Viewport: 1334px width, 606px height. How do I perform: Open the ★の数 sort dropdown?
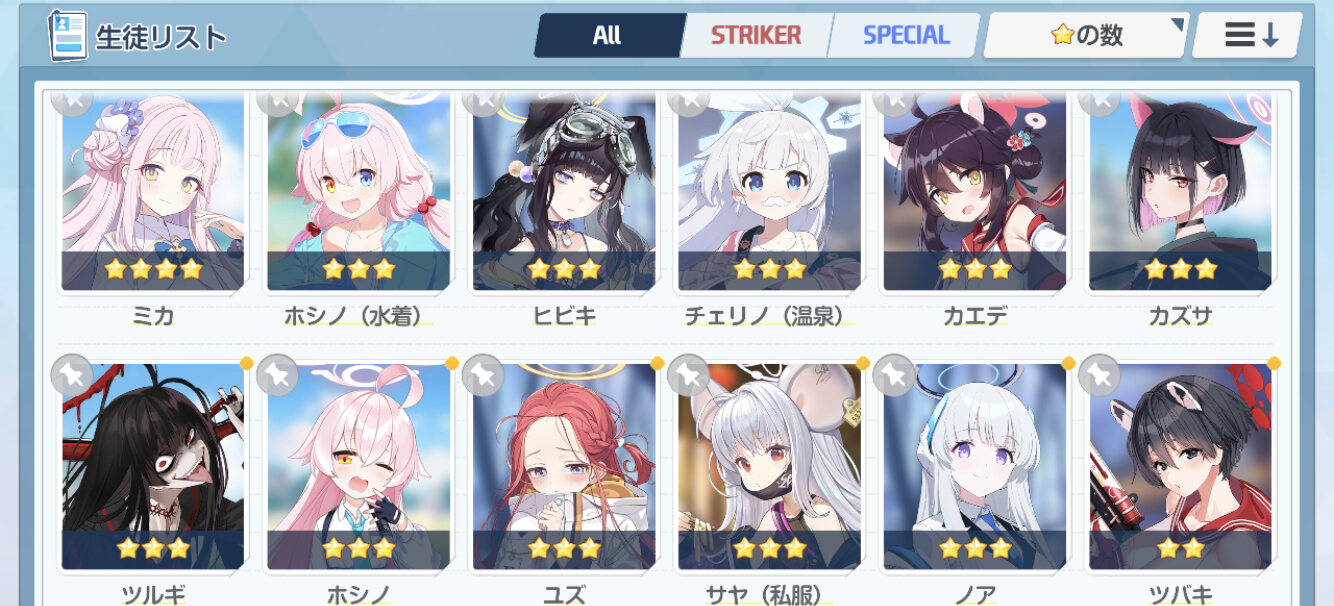pyautogui.click(x=1086, y=35)
